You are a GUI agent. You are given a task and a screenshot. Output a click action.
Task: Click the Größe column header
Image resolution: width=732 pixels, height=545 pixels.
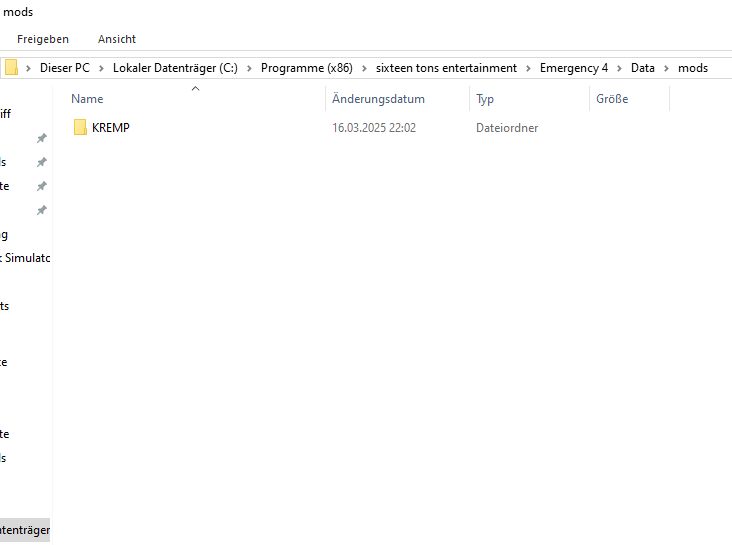[x=612, y=99]
